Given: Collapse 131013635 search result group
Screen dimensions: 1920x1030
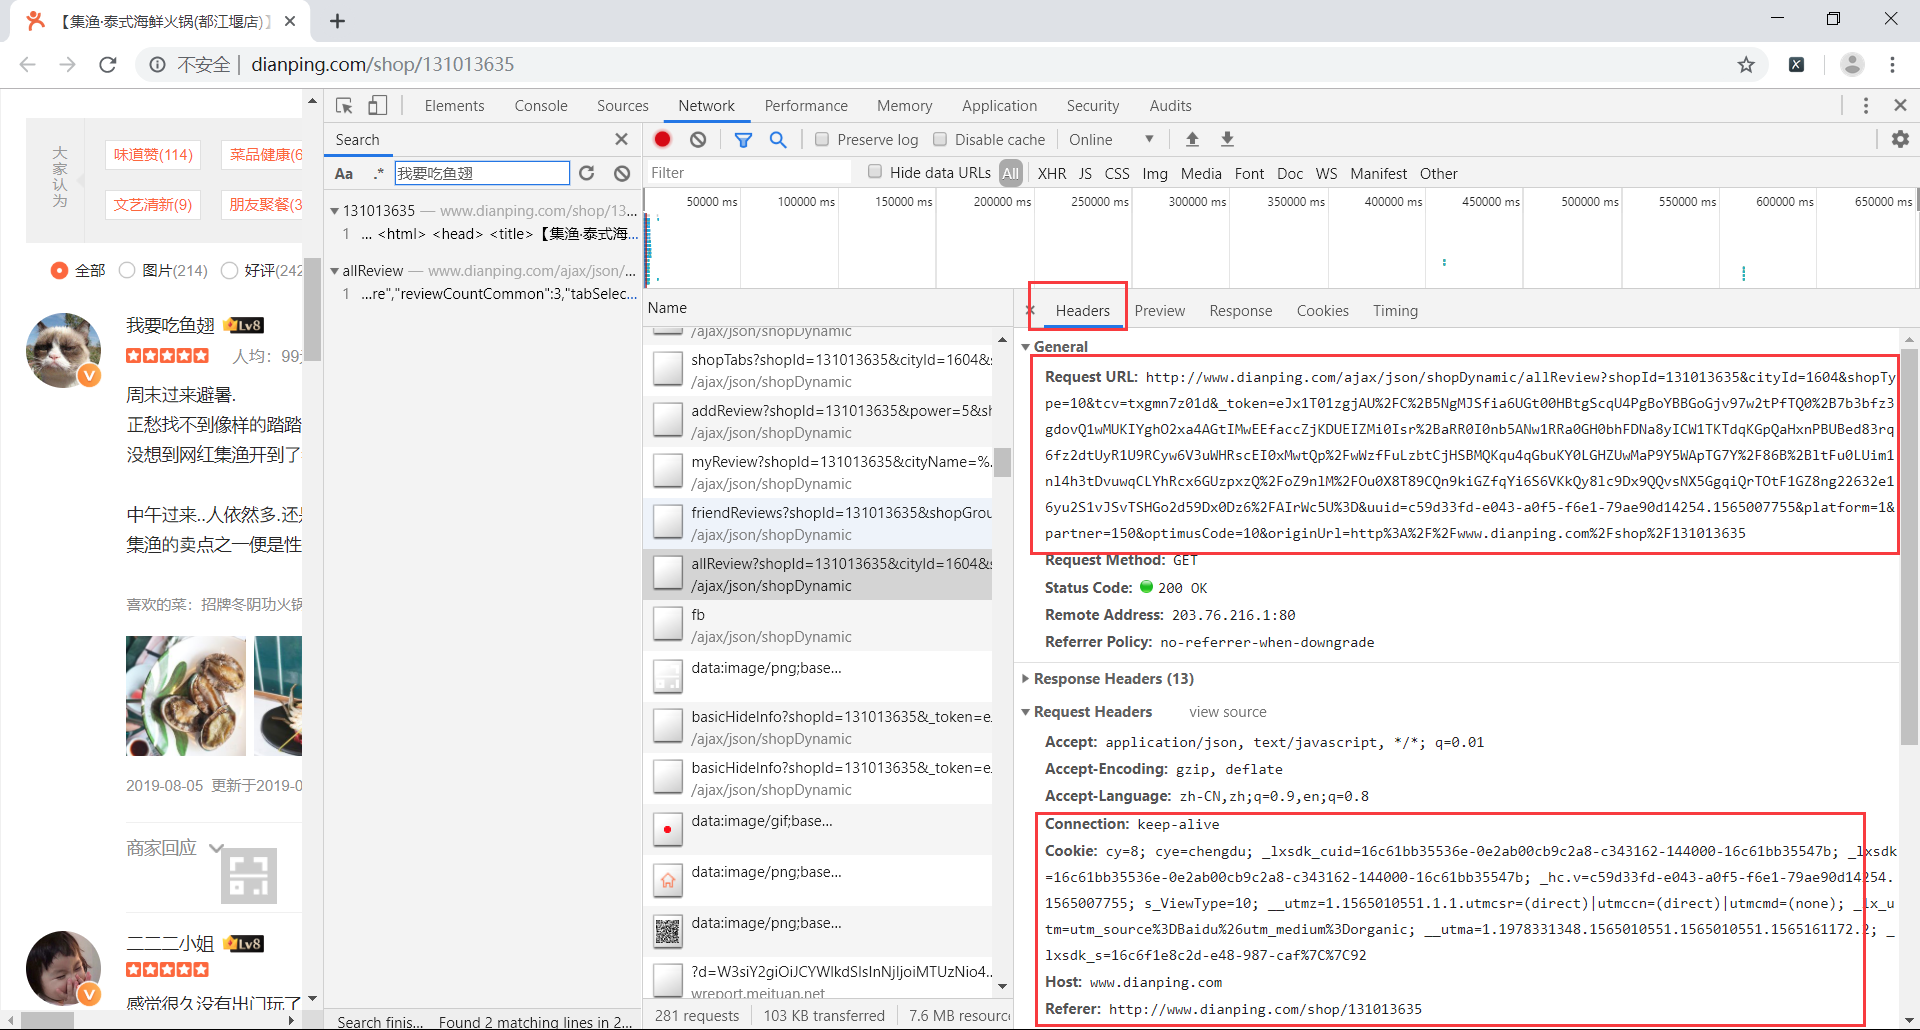Looking at the screenshot, I should [334, 211].
